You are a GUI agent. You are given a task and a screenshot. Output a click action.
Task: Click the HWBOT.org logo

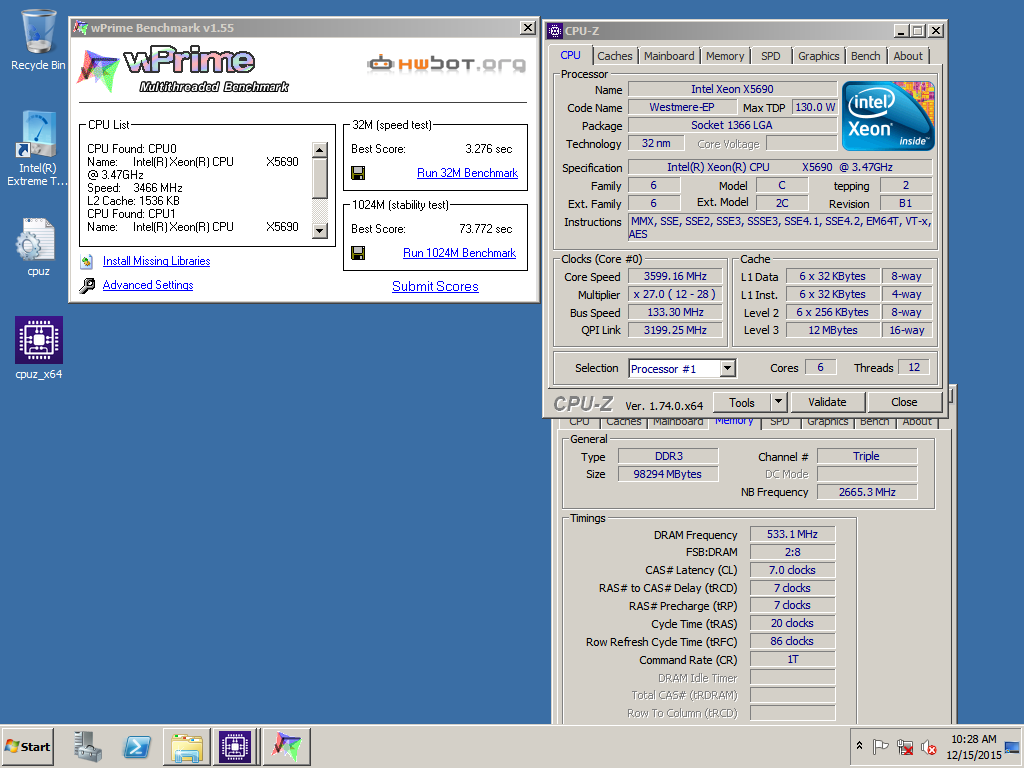tap(446, 63)
